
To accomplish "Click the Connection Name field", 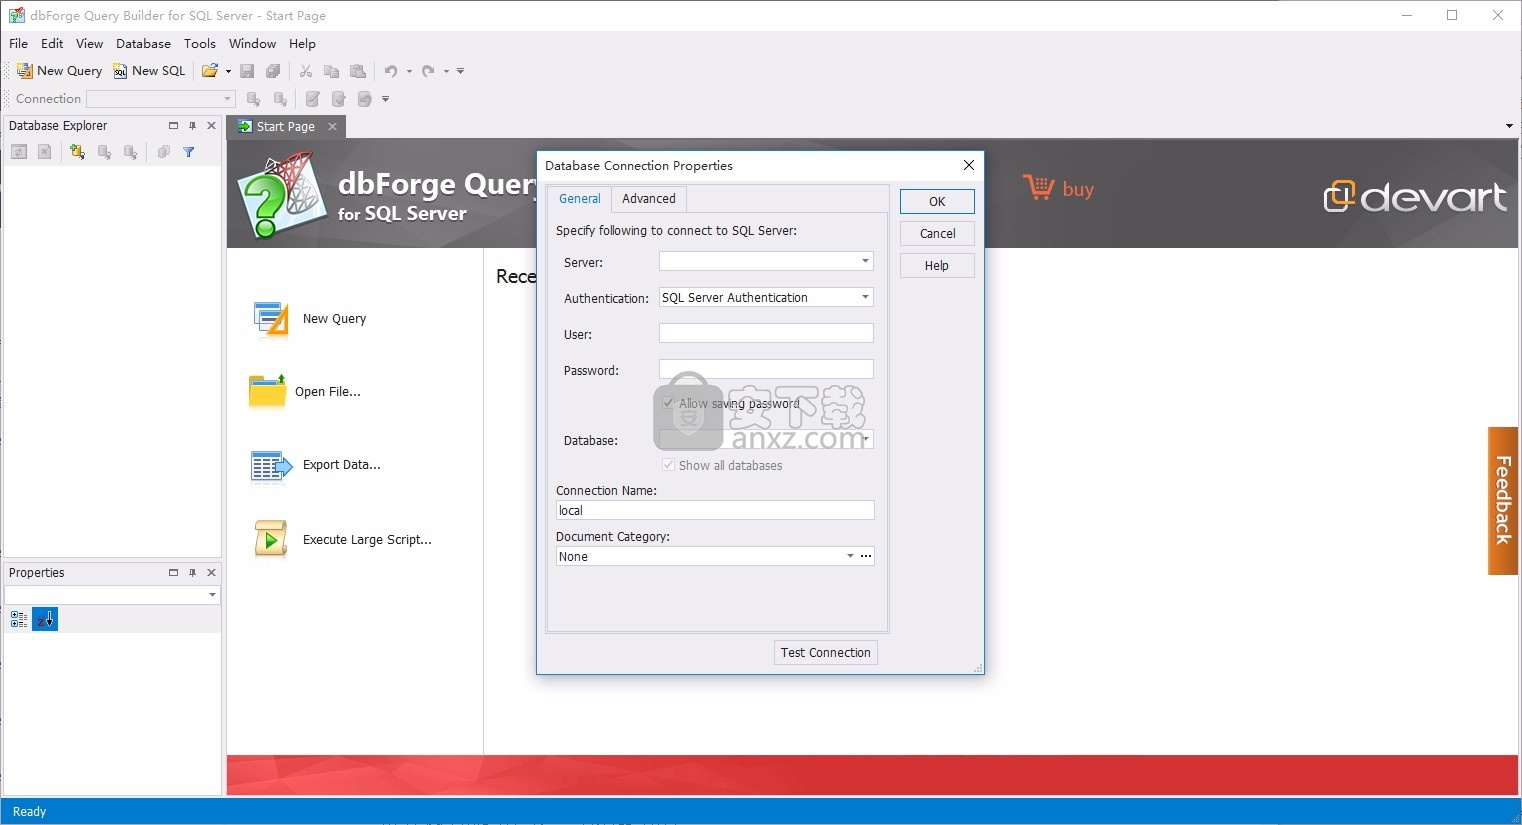I will 715,510.
